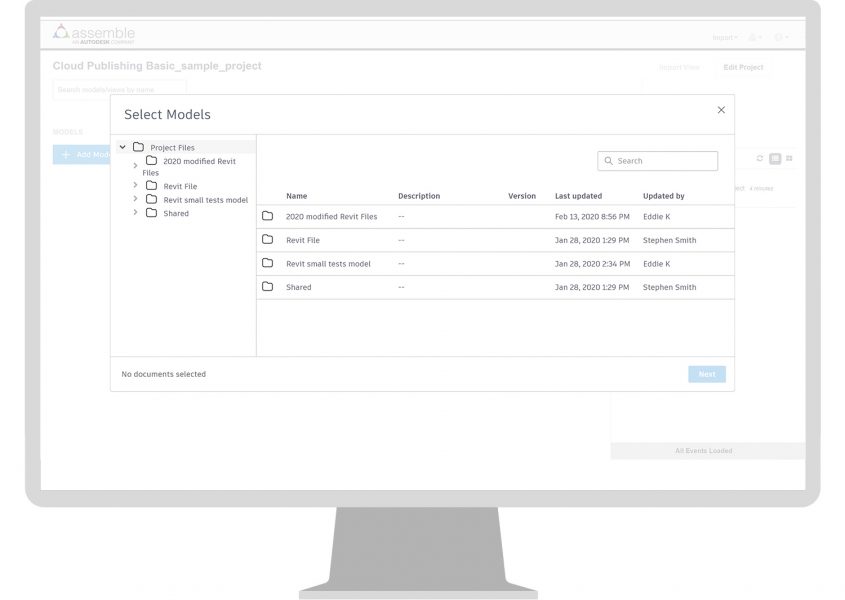Click the folder icon beside Revit File row
845x600 pixels.
(x=265, y=240)
